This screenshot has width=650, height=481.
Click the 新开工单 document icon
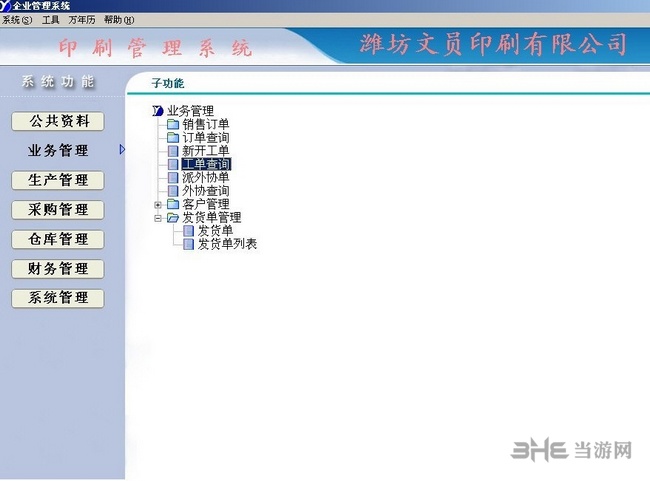pyautogui.click(x=173, y=151)
